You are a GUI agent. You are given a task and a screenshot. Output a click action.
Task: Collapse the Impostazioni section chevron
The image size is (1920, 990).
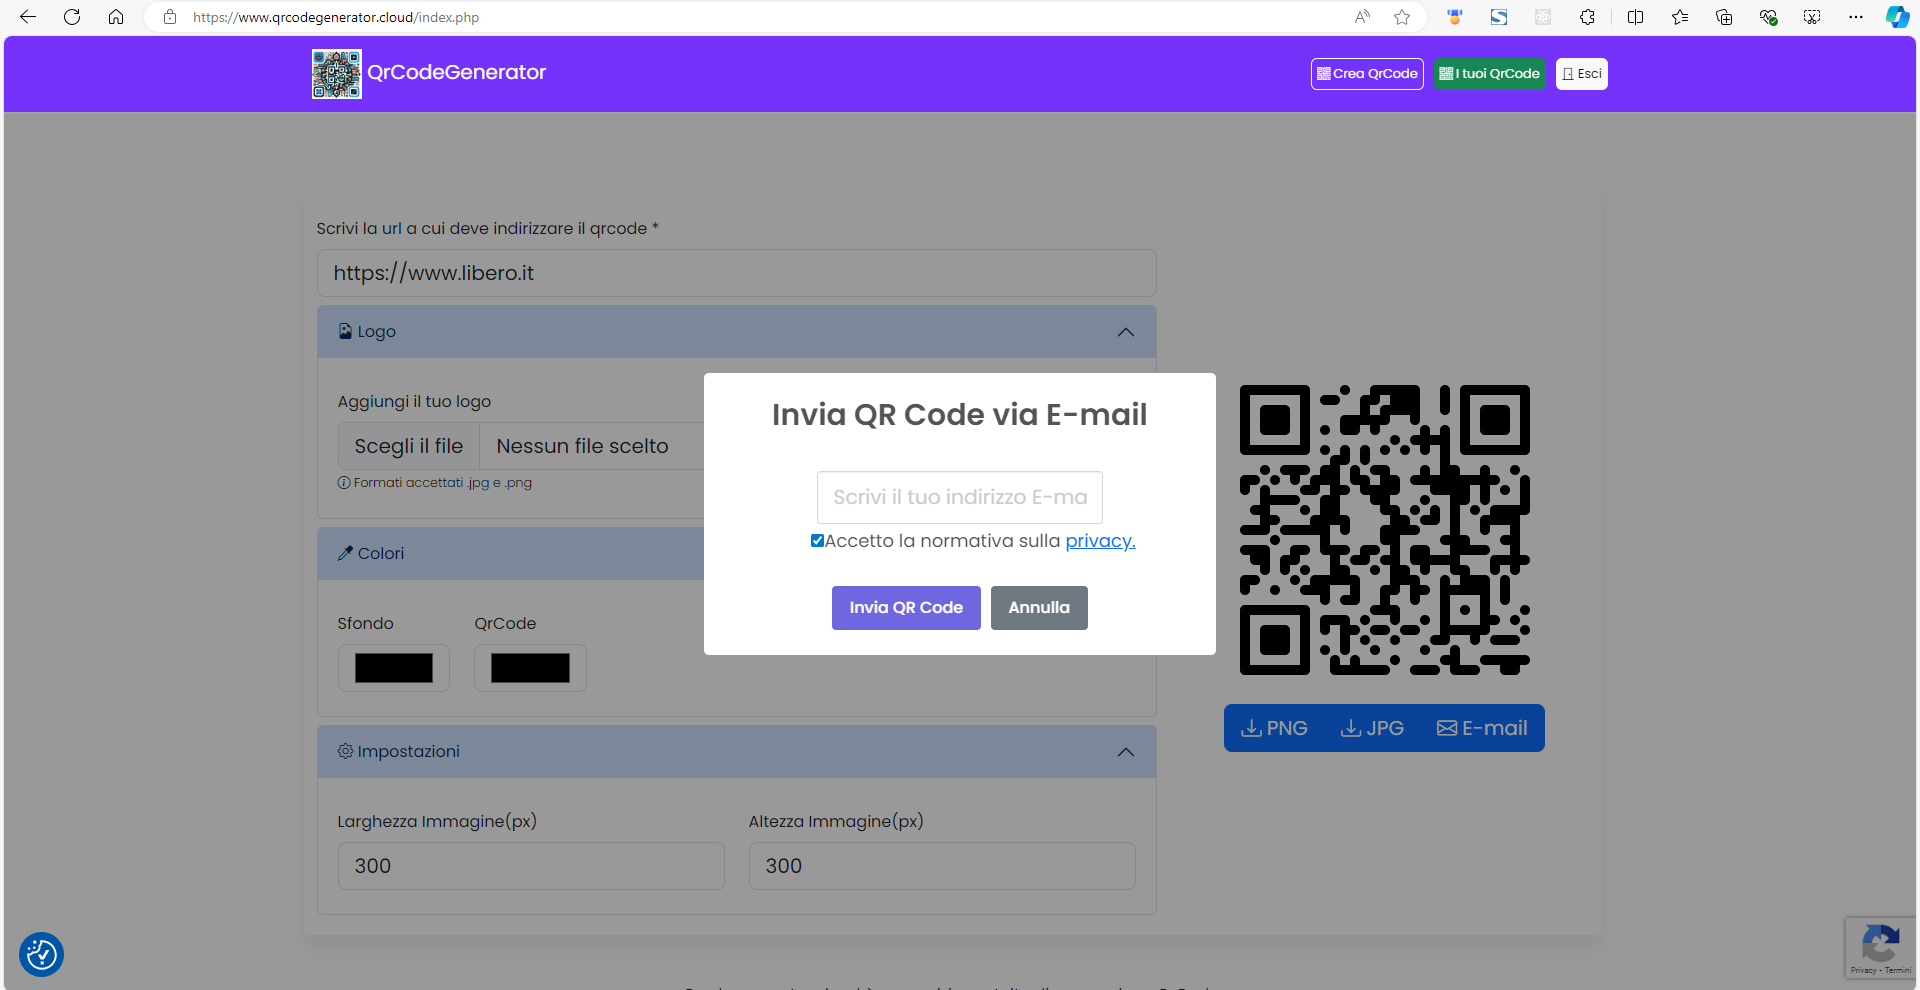point(1125,752)
